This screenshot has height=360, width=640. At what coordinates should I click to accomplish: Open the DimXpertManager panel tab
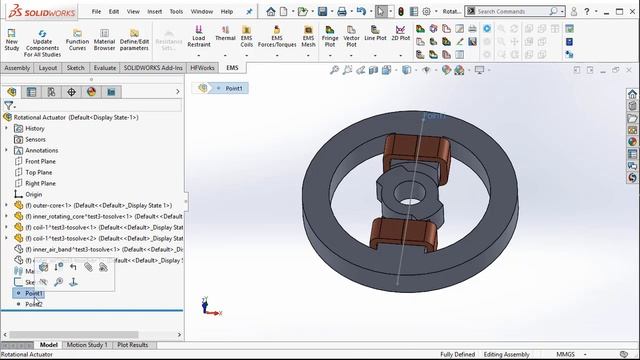coord(71,92)
